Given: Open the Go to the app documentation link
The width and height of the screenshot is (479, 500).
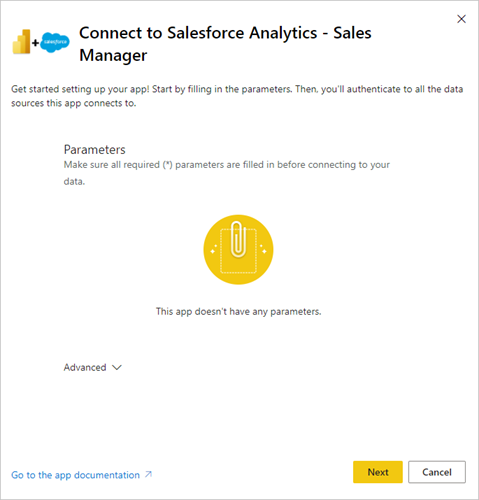Looking at the screenshot, I should point(75,475).
